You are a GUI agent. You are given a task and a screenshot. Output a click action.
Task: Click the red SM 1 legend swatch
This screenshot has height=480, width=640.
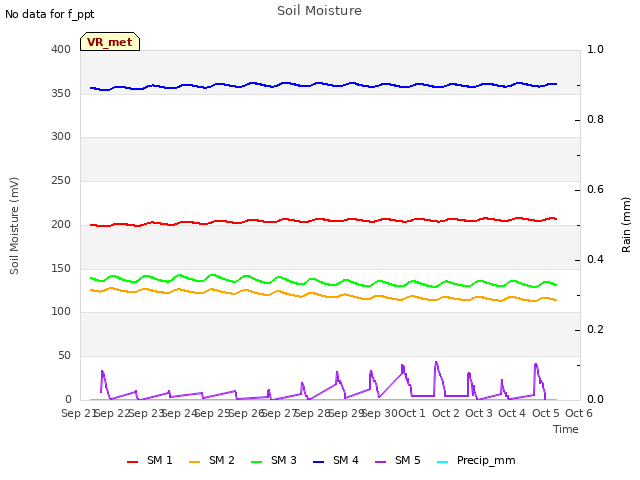point(133,462)
